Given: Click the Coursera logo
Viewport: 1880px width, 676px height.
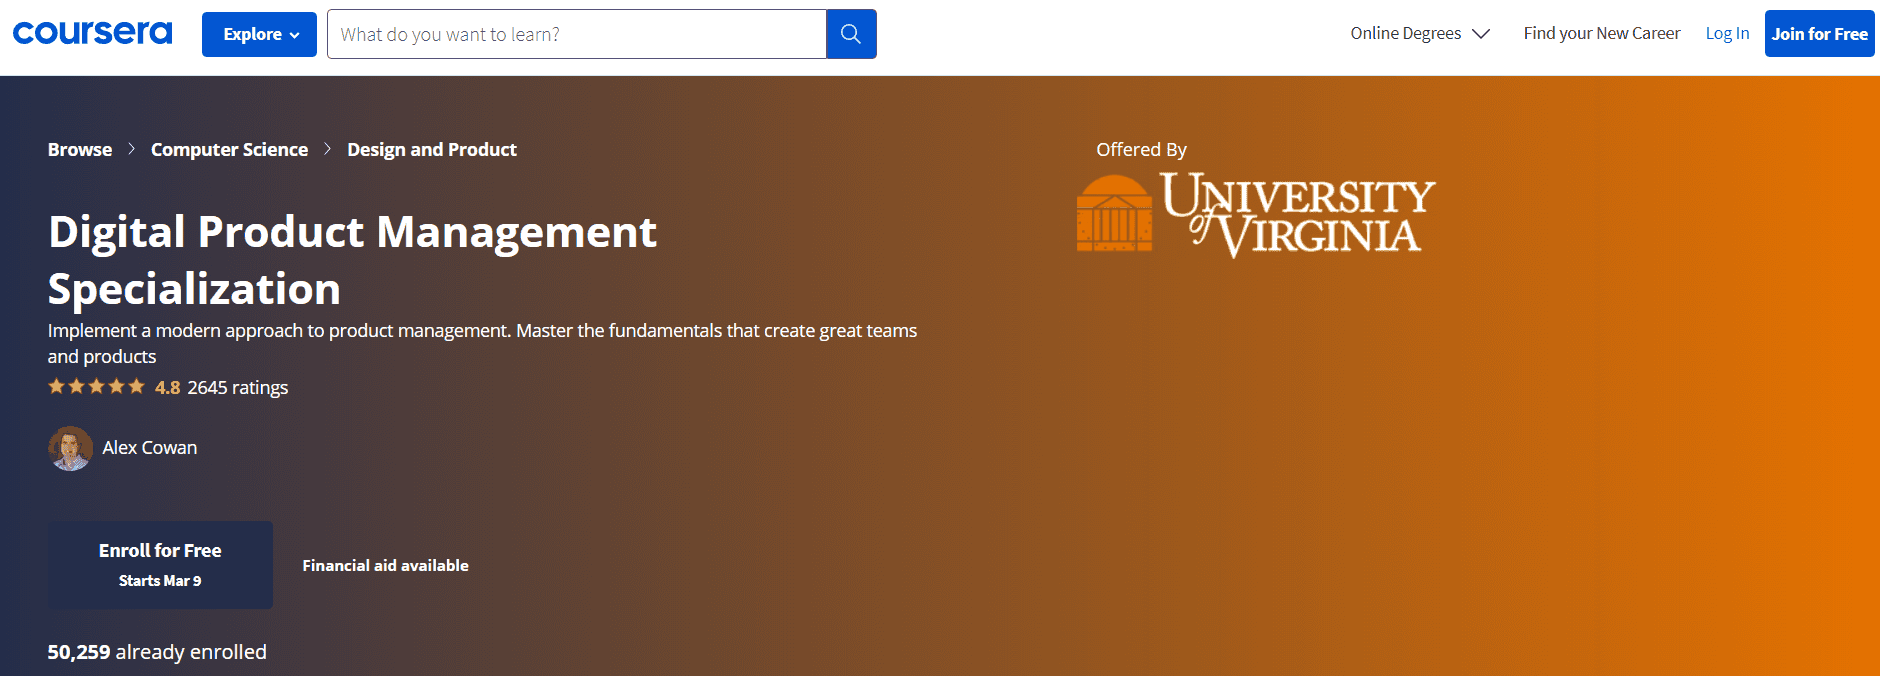Looking at the screenshot, I should pos(92,33).
